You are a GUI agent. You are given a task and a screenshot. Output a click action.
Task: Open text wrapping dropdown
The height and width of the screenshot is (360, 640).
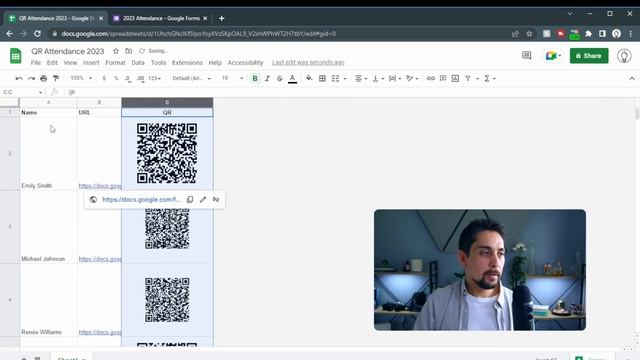395,78
